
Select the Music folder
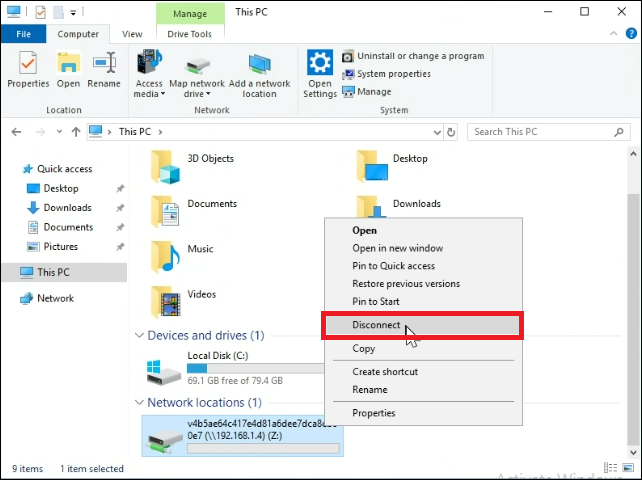(x=182, y=257)
